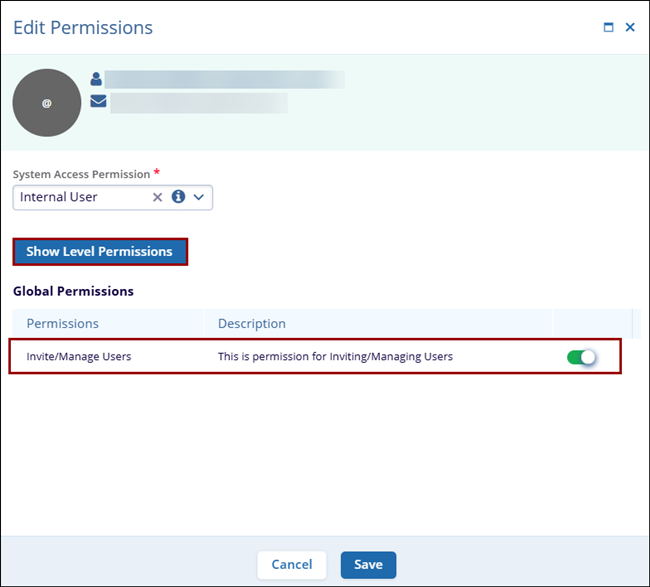Image resolution: width=650 pixels, height=587 pixels.
Task: Select the Description column header
Action: [x=252, y=323]
